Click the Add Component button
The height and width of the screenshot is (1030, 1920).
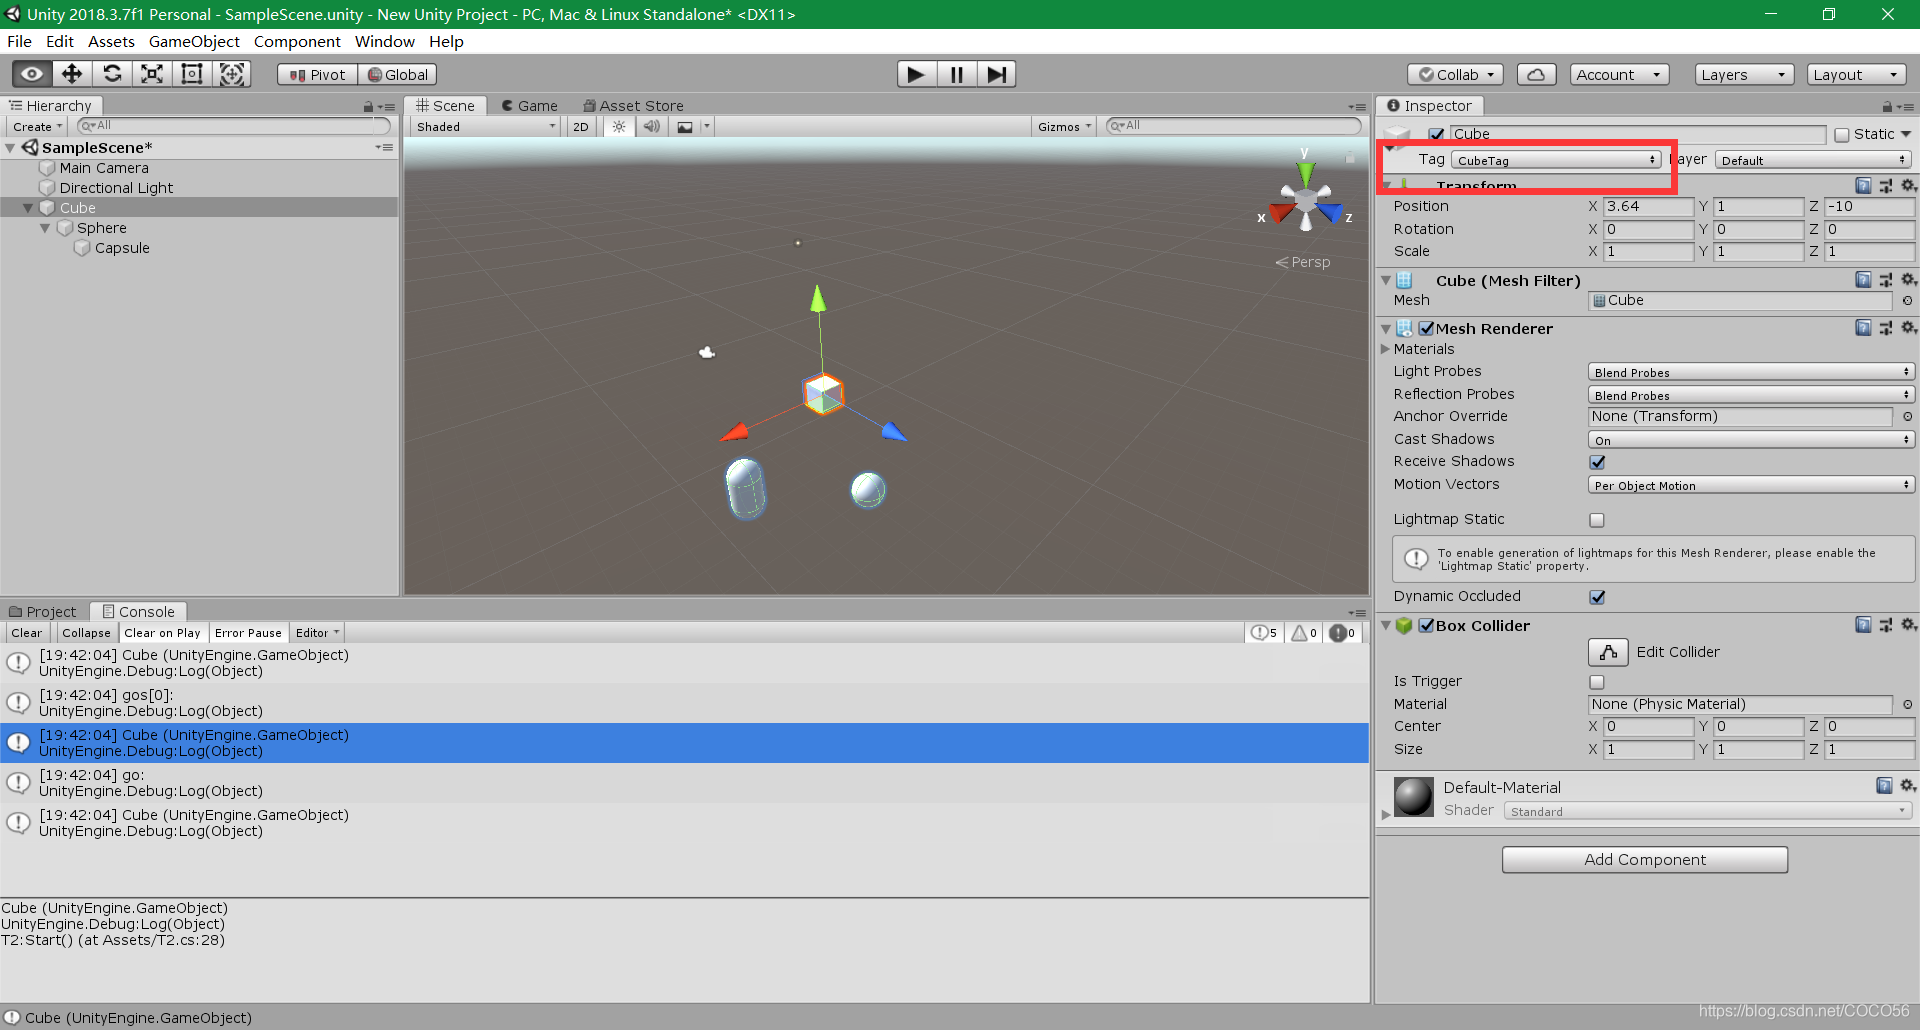pos(1645,860)
